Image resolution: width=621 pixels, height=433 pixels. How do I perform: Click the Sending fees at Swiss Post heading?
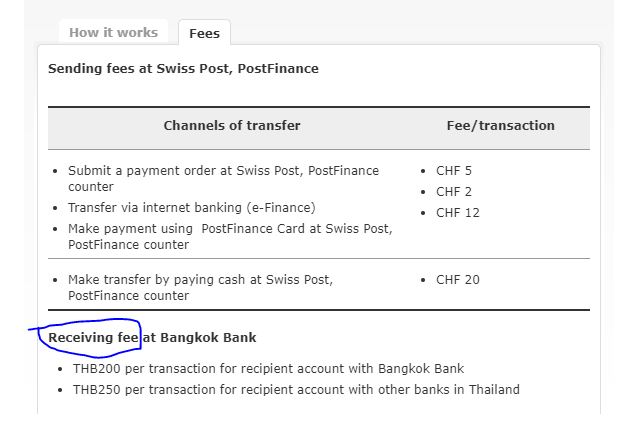point(183,69)
